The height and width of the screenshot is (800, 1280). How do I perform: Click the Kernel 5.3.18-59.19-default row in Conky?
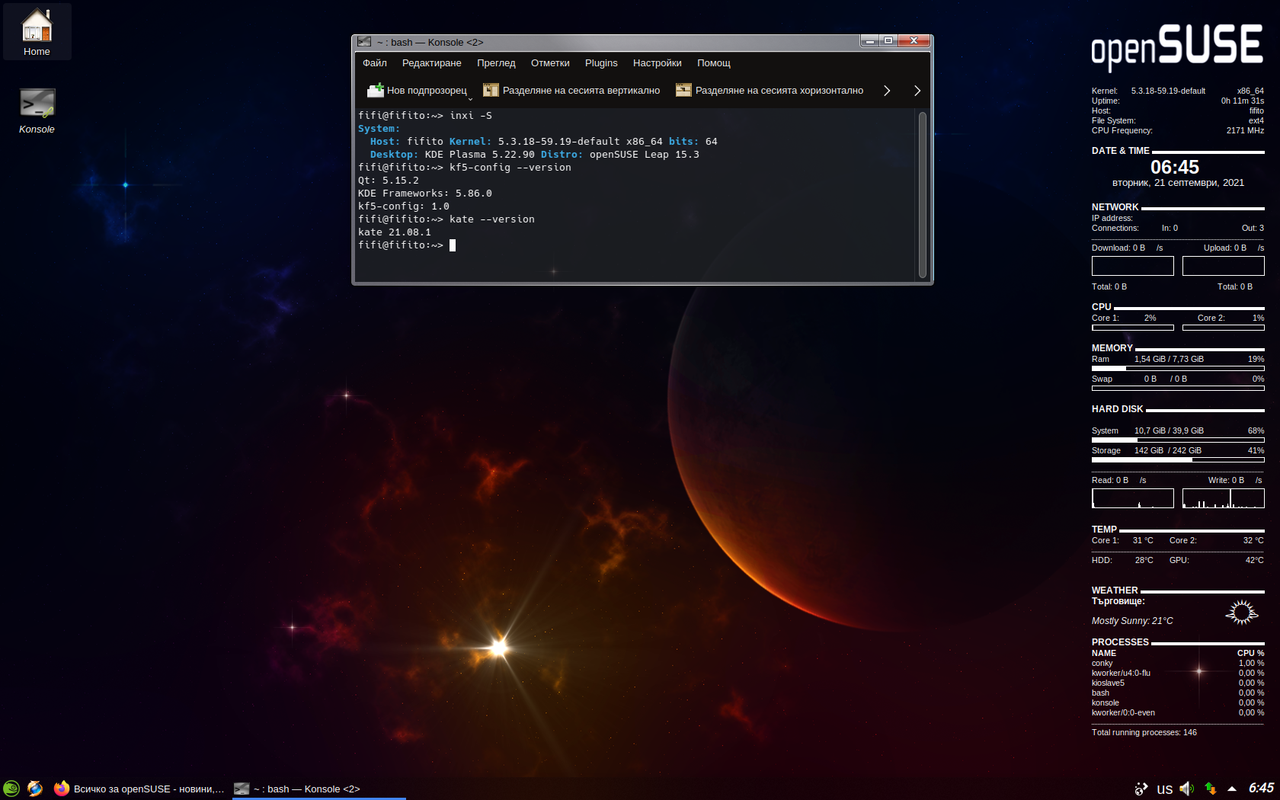(1178, 91)
